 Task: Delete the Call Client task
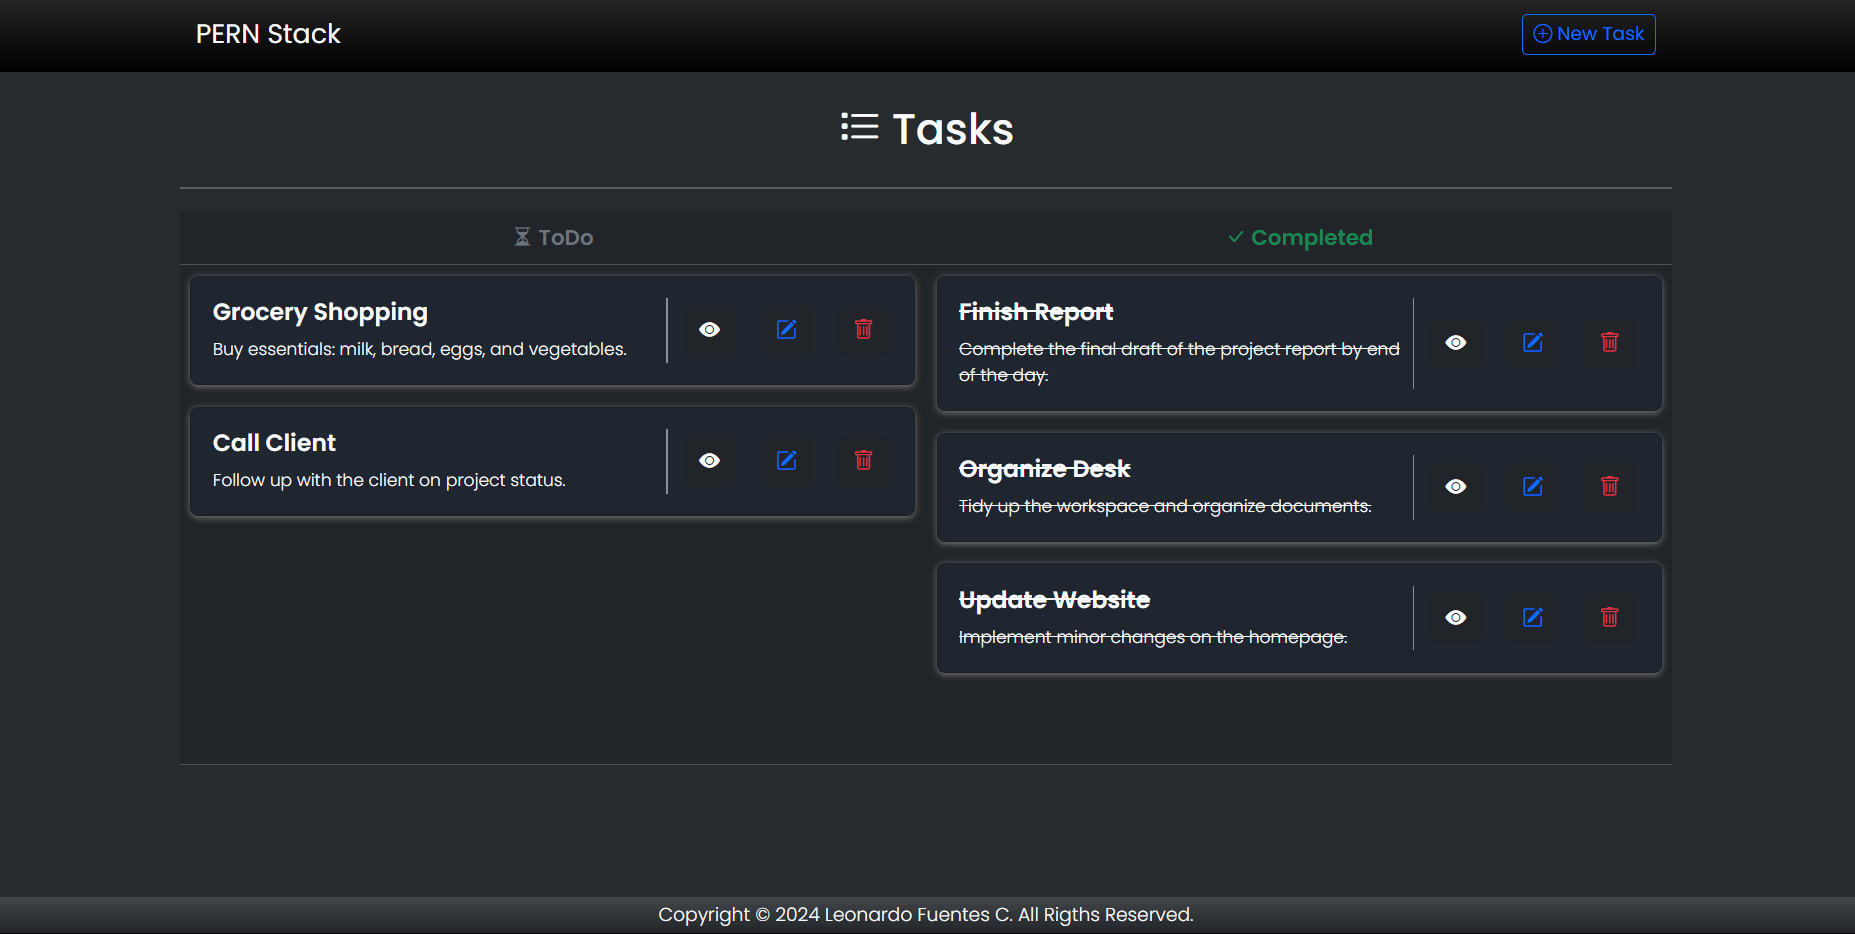click(x=864, y=461)
